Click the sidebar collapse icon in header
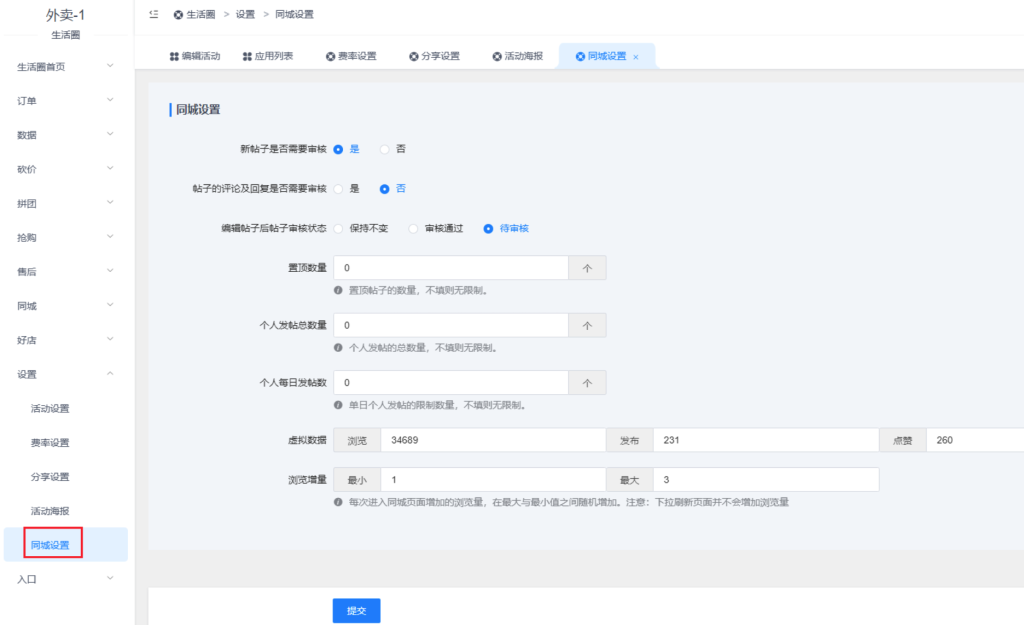 click(152, 15)
